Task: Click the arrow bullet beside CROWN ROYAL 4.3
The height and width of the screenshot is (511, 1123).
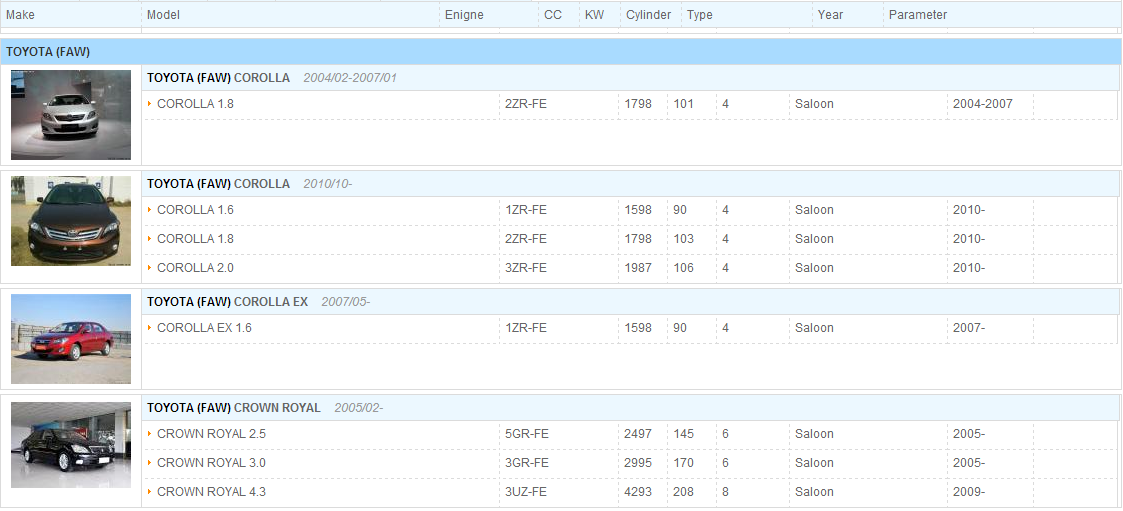Action: point(150,492)
